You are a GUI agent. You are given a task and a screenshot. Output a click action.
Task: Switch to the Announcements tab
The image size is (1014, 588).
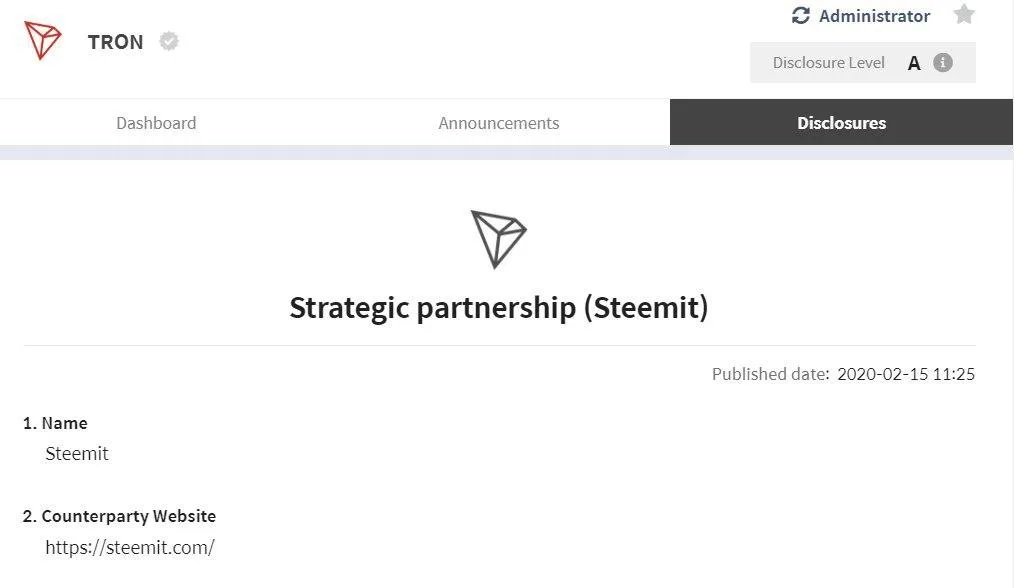pyautogui.click(x=499, y=123)
